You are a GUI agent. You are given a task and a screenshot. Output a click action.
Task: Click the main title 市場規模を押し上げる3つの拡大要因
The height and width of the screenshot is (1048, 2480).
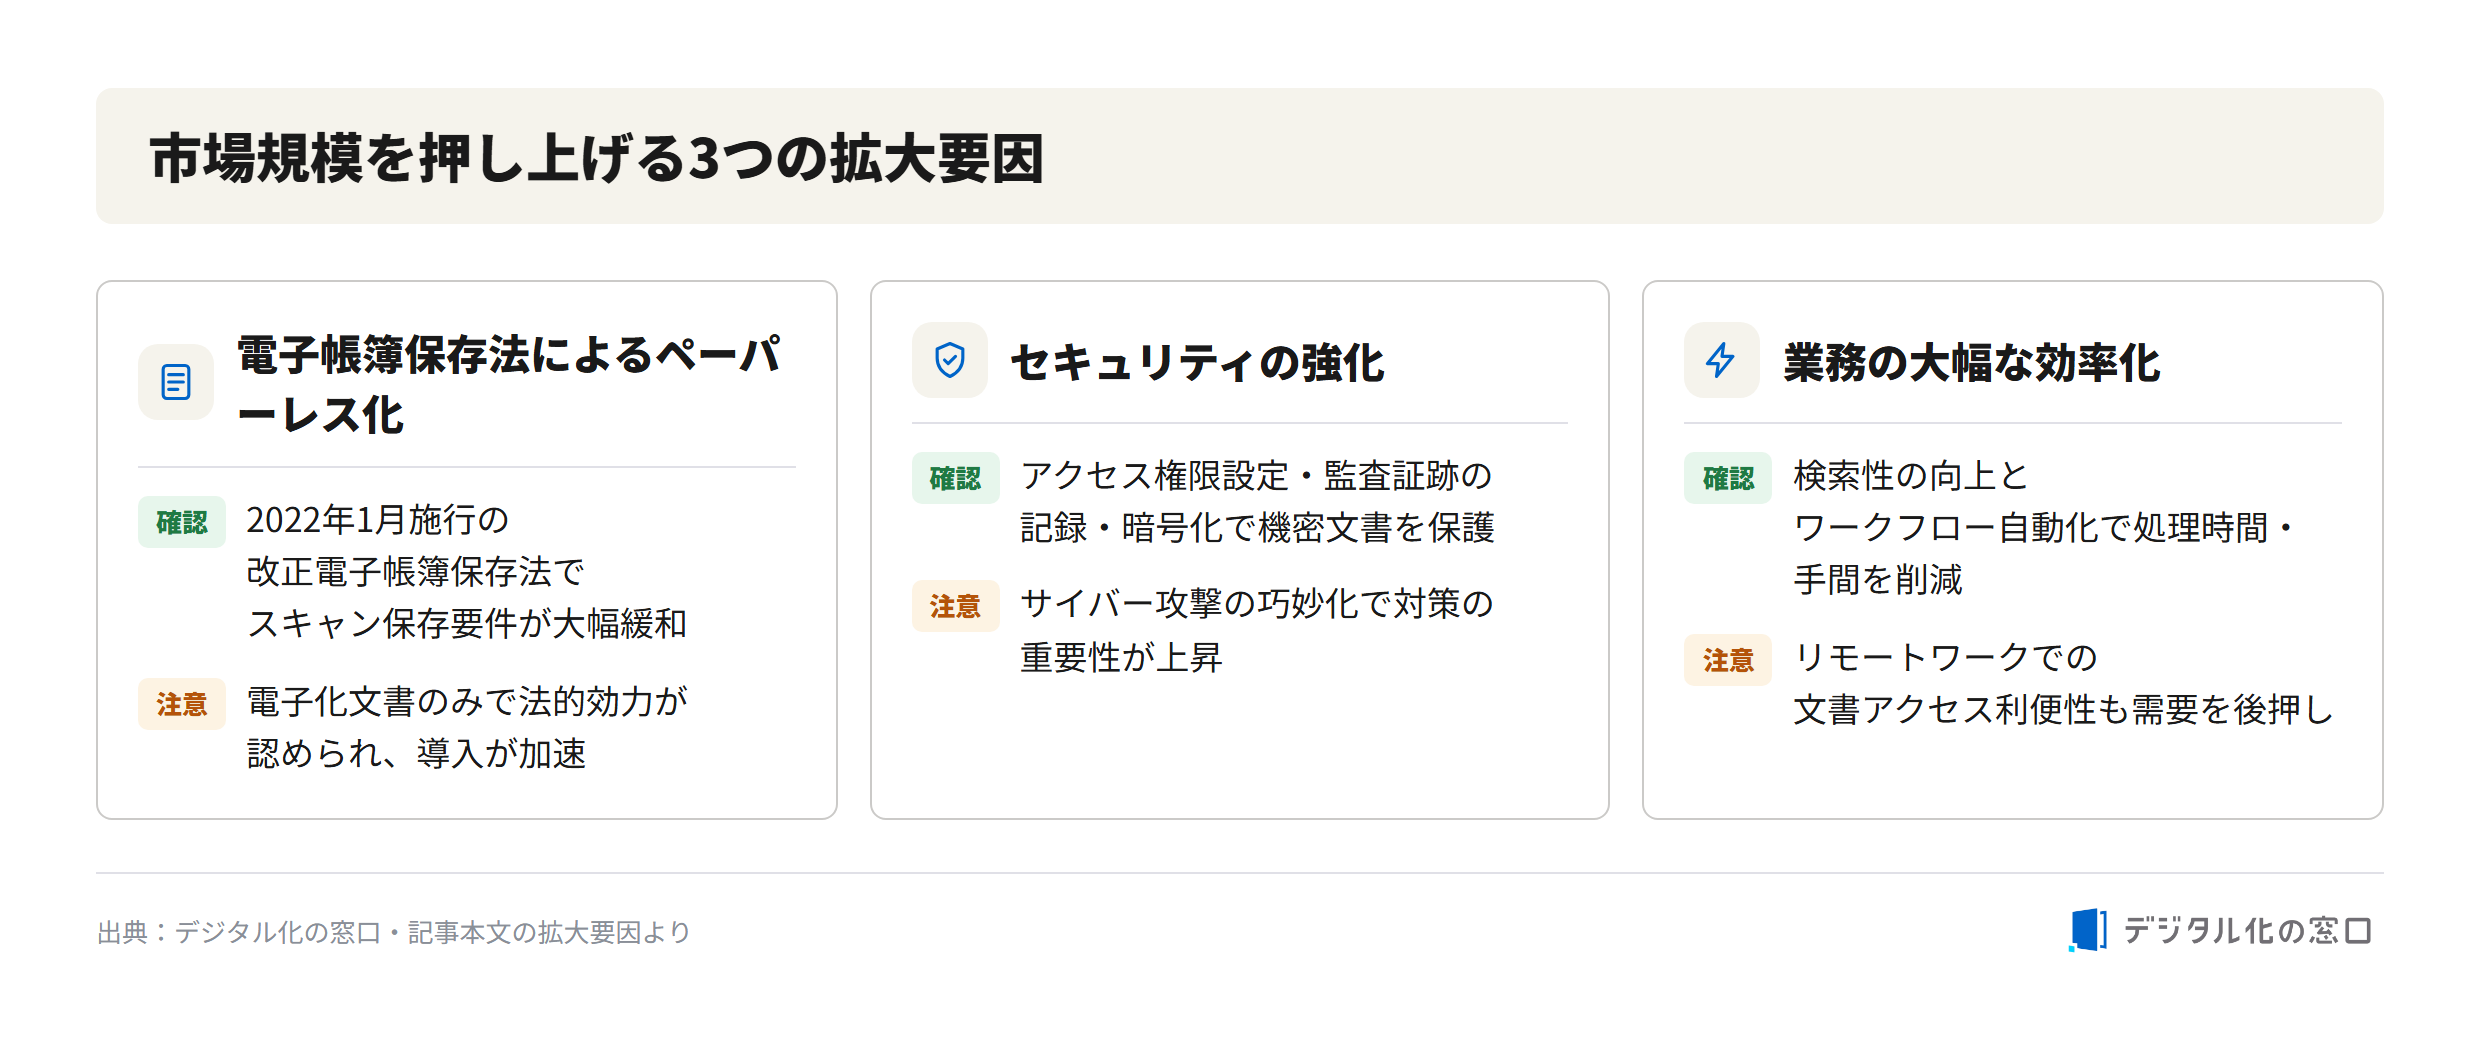[x=597, y=158]
